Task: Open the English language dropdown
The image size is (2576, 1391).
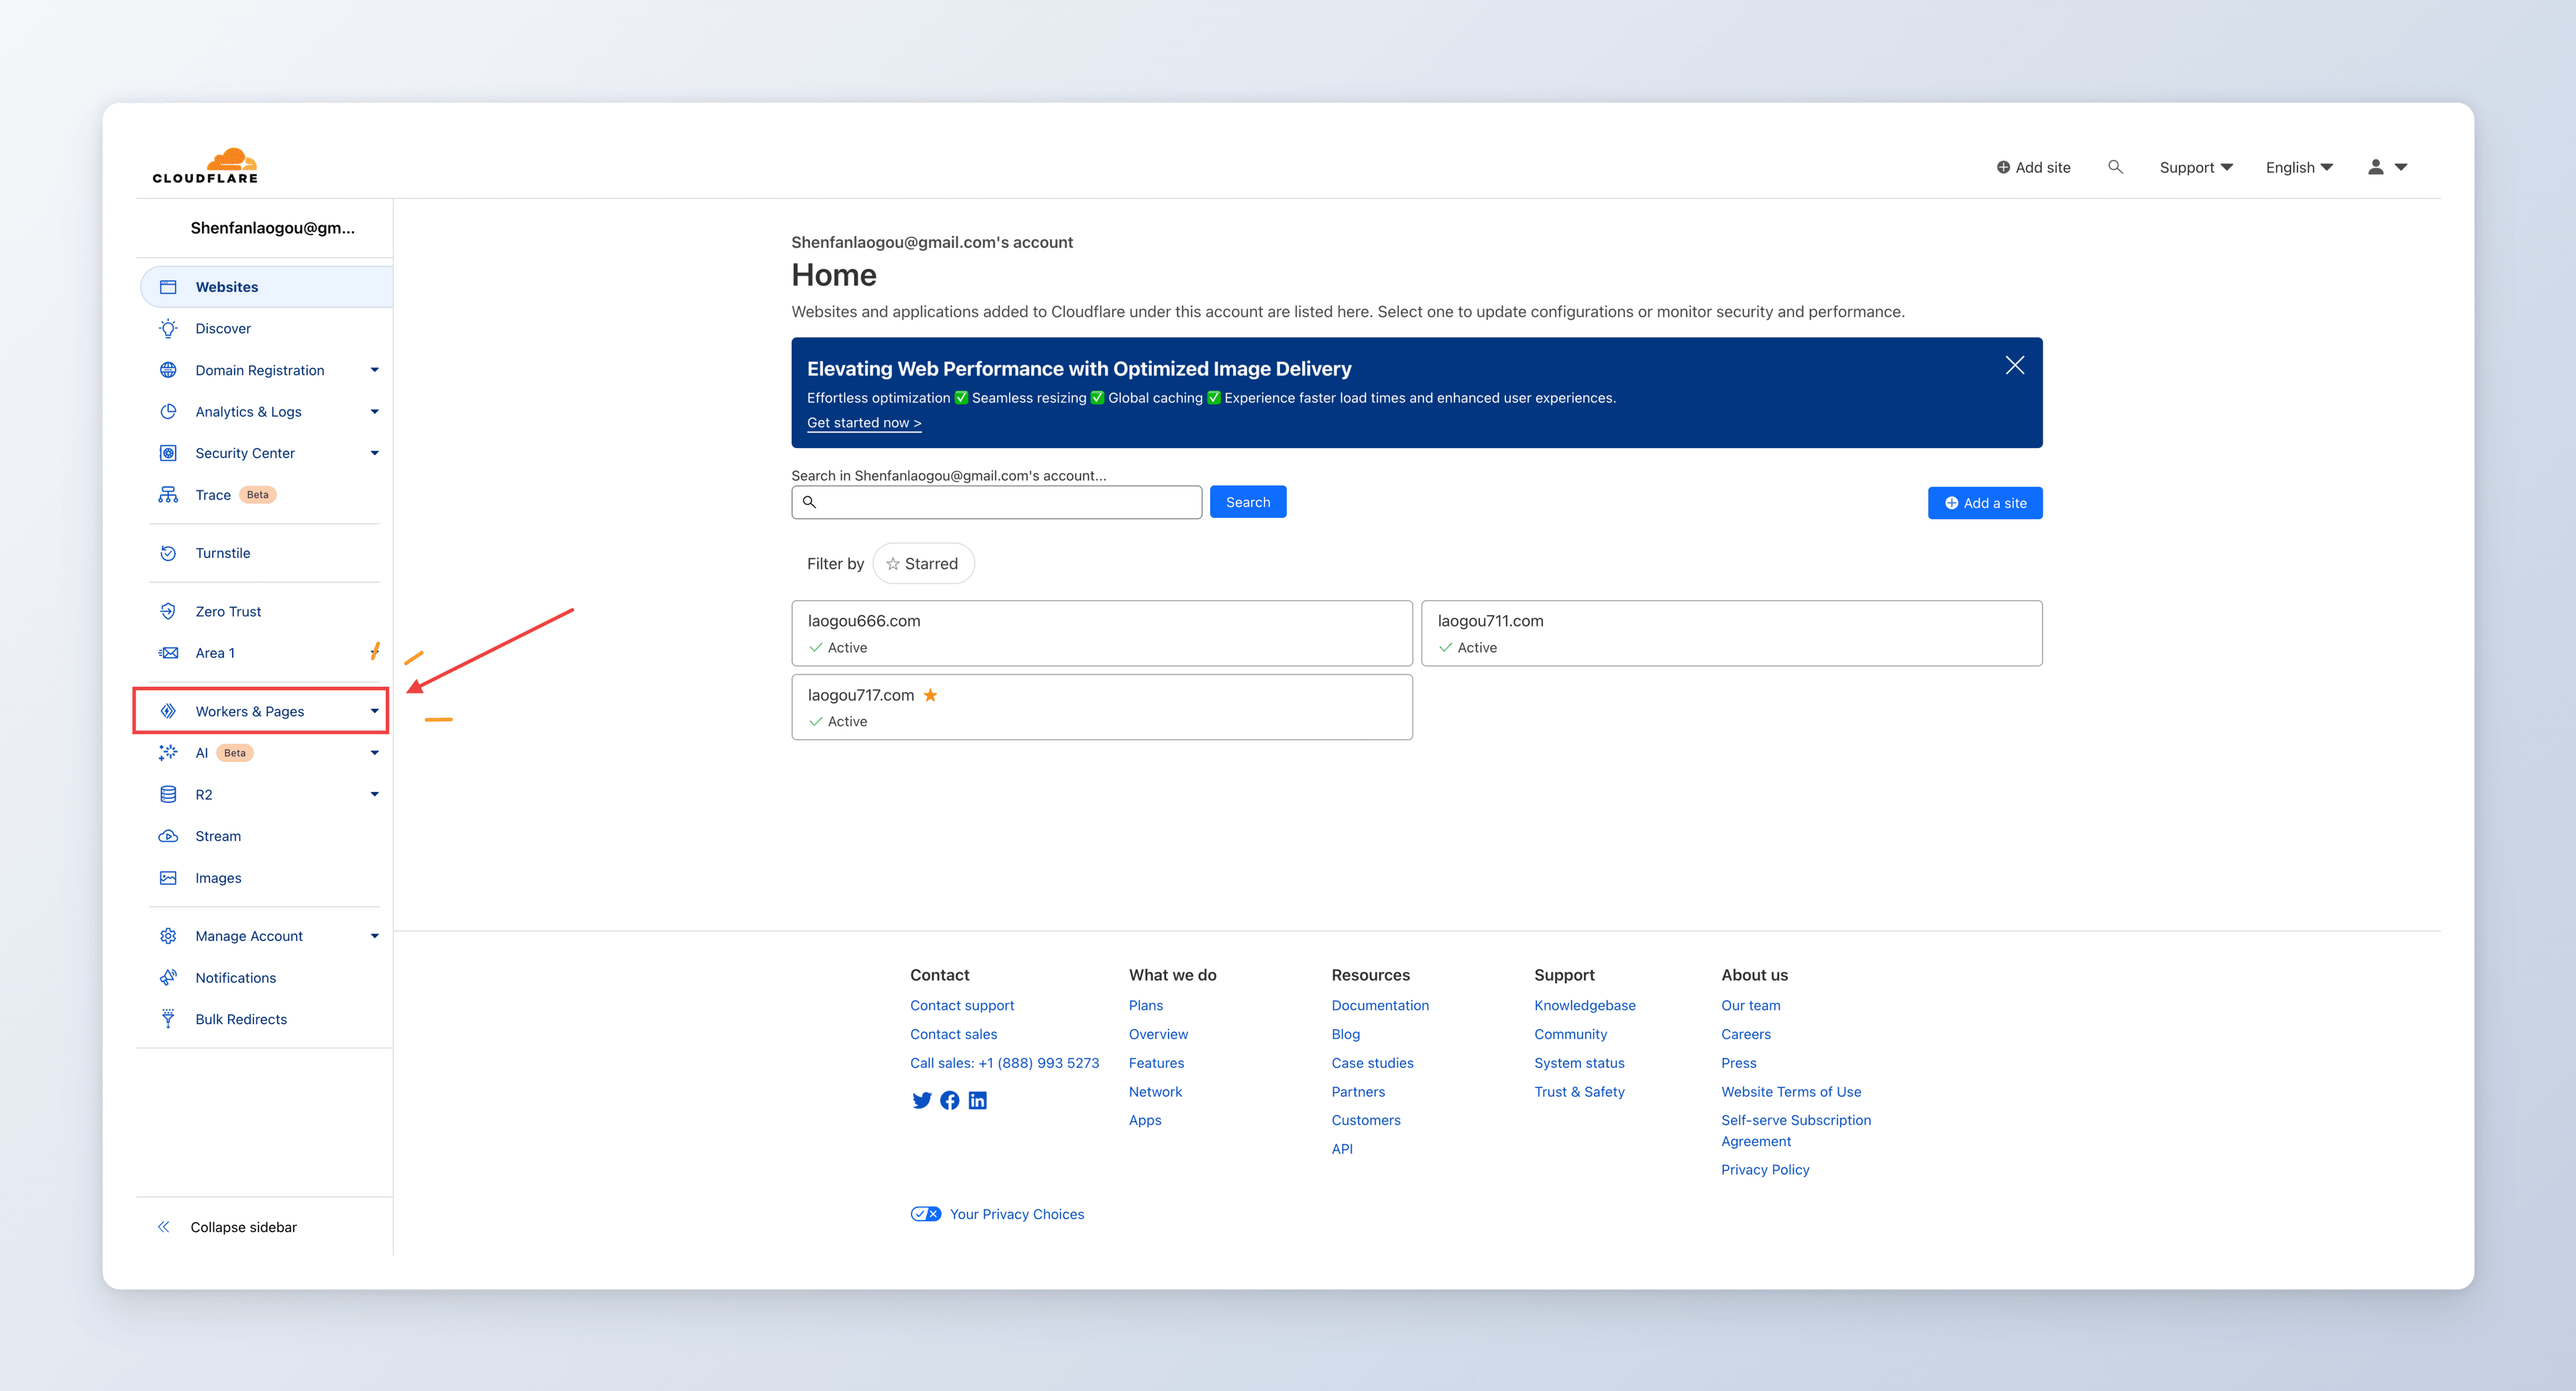Action: [2298, 167]
